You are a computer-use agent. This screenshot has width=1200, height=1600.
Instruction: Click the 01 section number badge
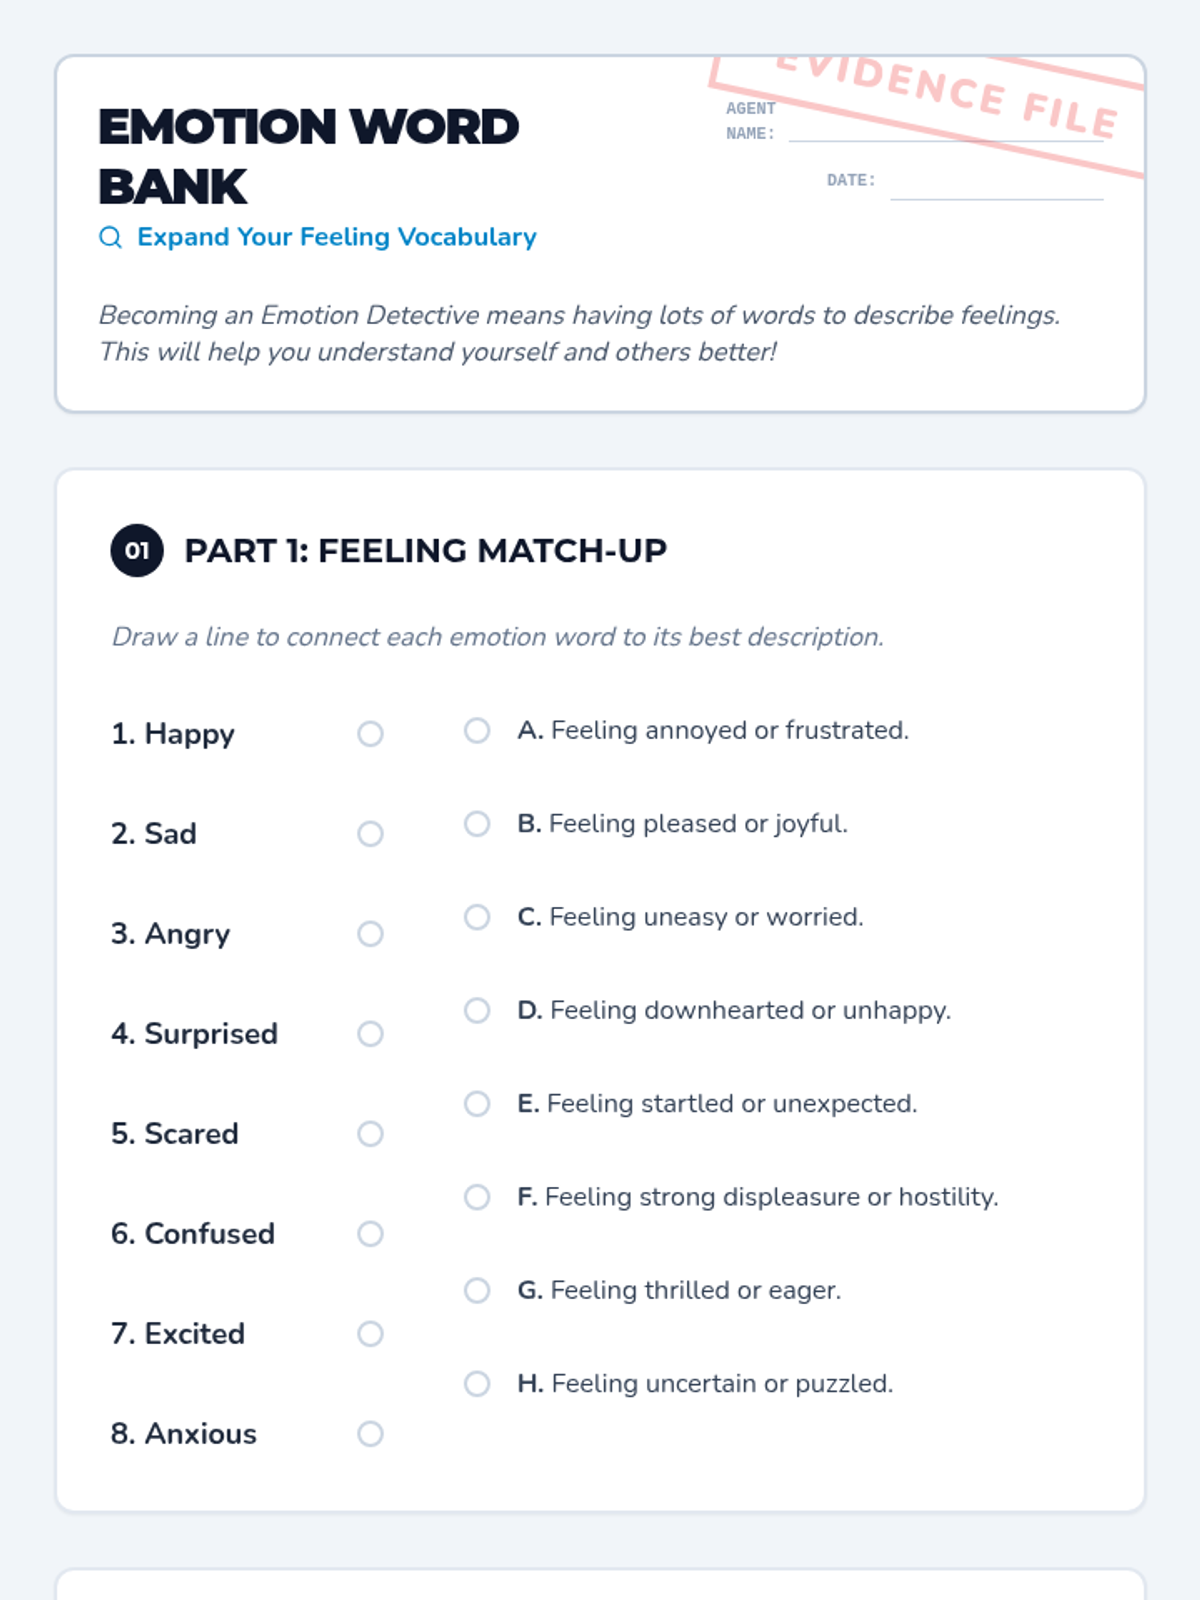click(137, 550)
